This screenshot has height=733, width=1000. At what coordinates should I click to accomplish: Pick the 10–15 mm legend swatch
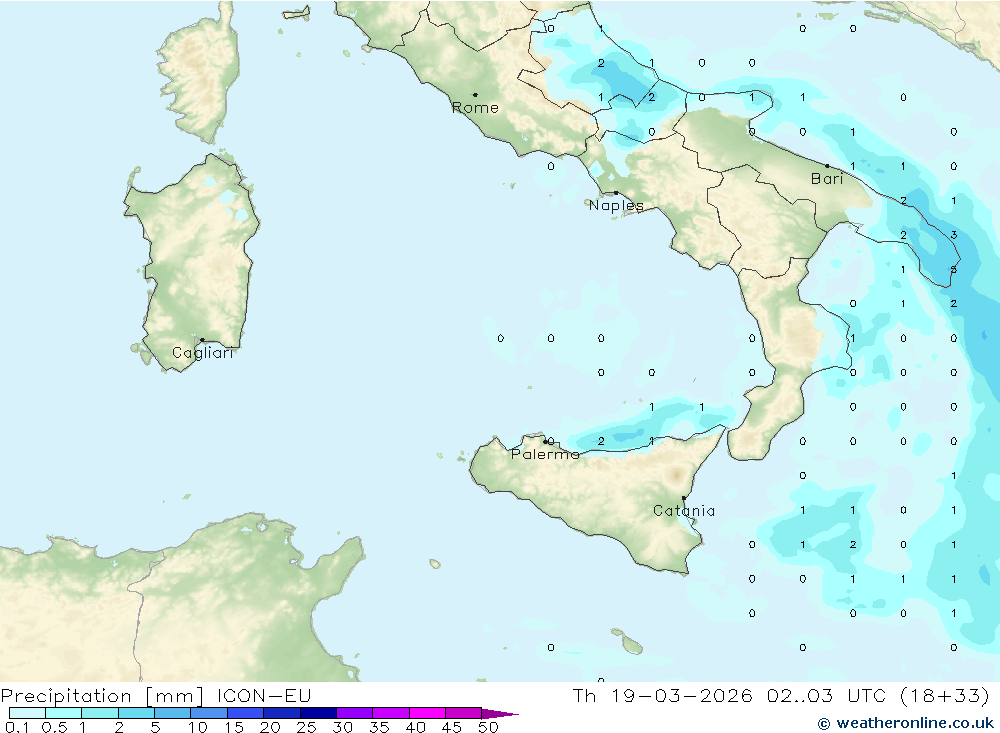coord(209,713)
